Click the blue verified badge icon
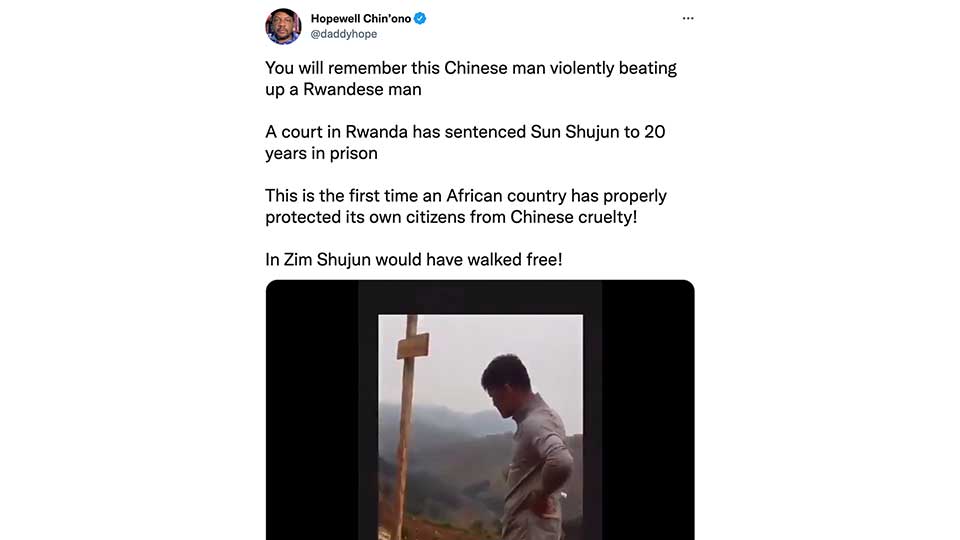This screenshot has width=960, height=540. [x=420, y=18]
